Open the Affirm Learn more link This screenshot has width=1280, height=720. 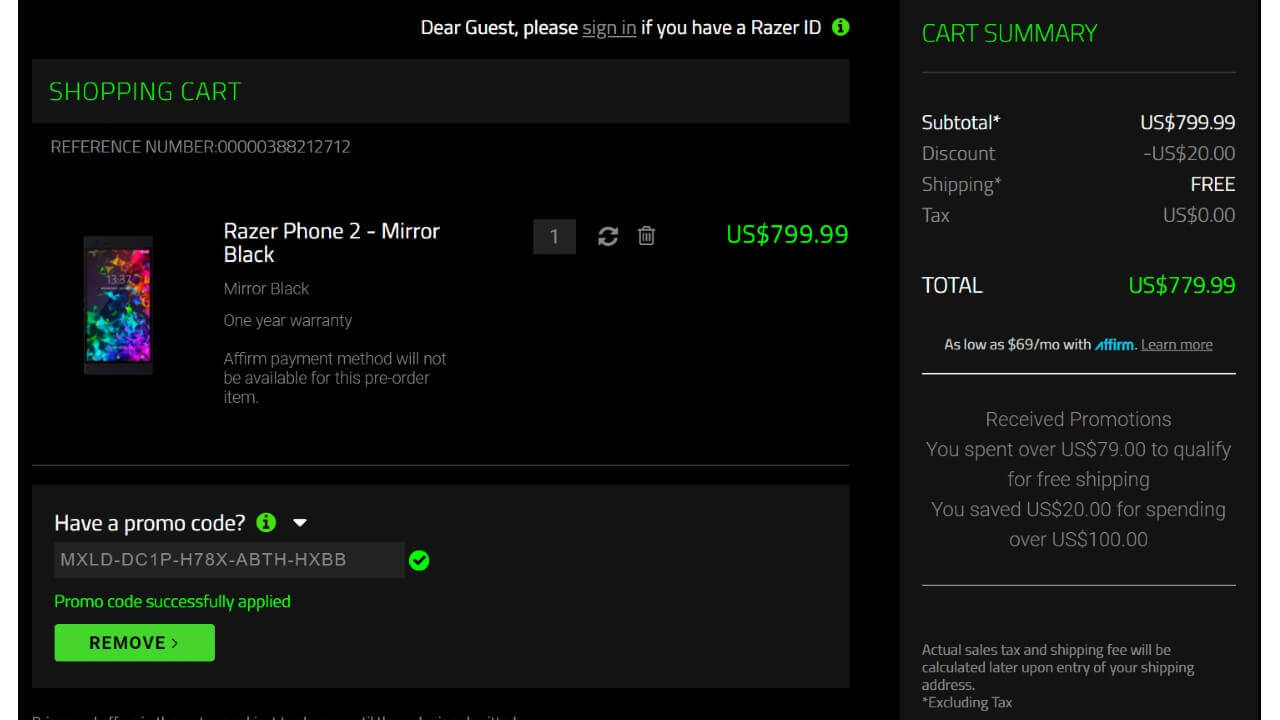pos(1176,345)
